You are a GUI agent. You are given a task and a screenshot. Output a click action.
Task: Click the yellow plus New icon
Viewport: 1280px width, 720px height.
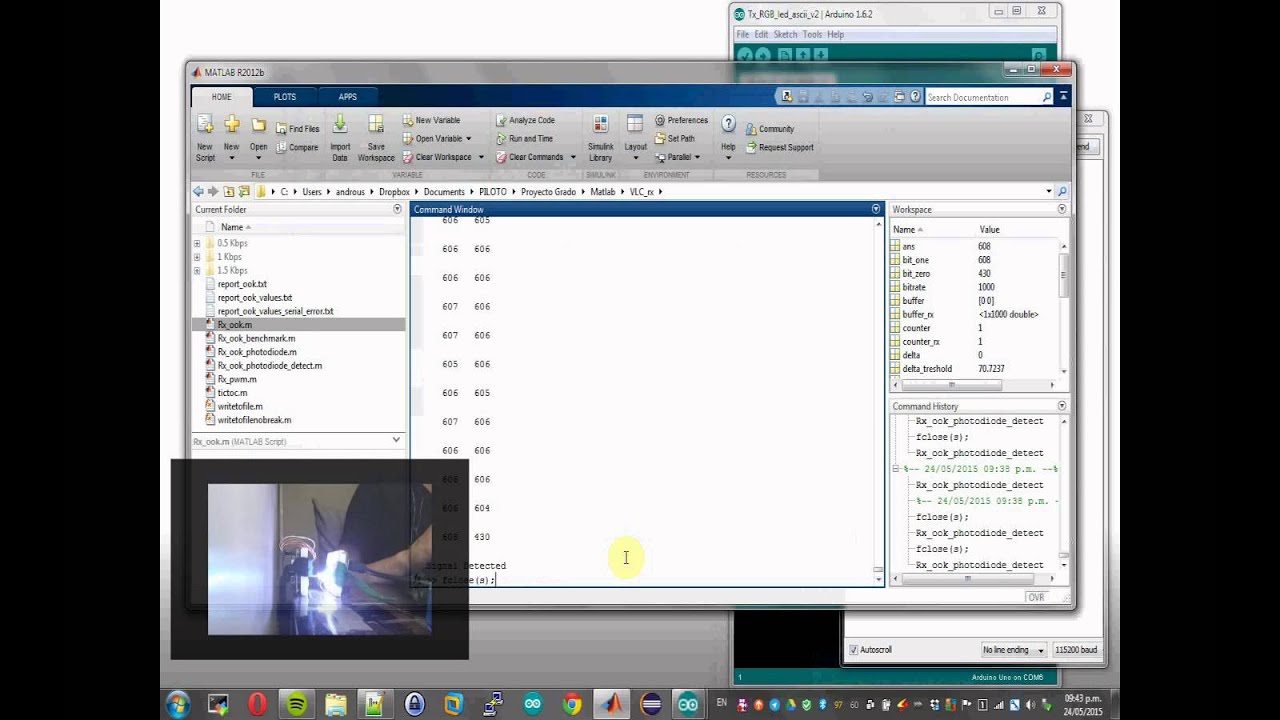pyautogui.click(x=232, y=124)
